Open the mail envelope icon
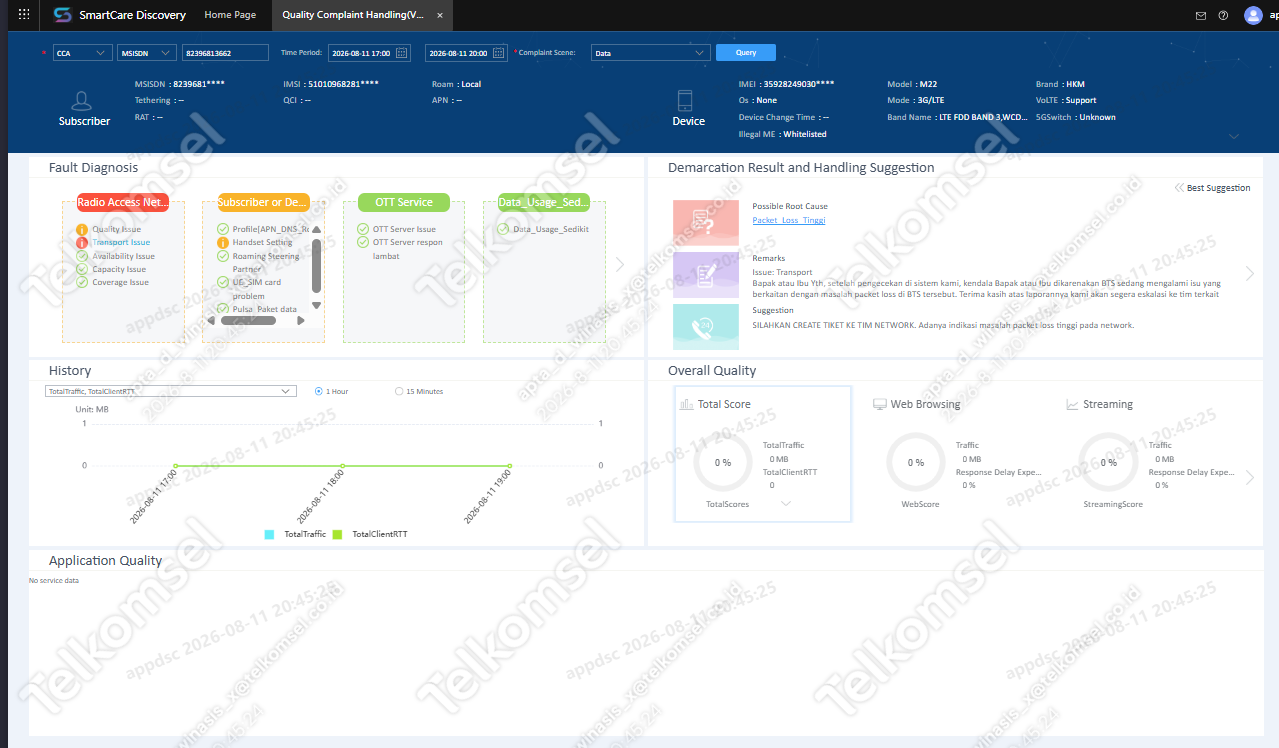 pos(1201,15)
